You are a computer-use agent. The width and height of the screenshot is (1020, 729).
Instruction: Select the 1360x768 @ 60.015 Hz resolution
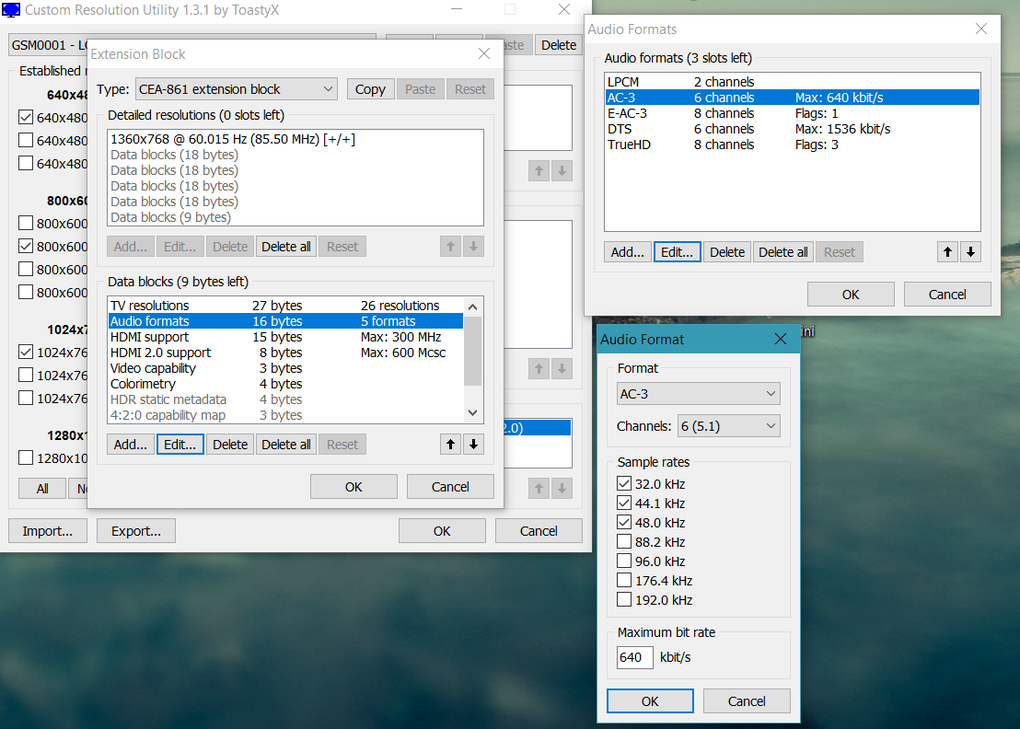coord(295,139)
